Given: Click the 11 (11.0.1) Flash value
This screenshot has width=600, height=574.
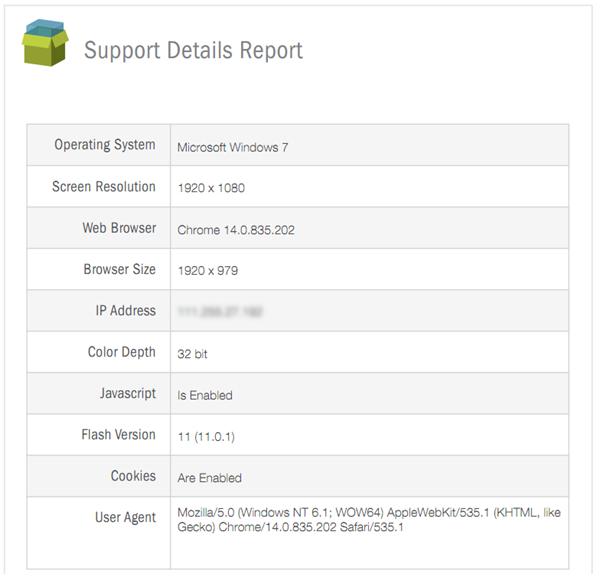Looking at the screenshot, I should tap(206, 436).
